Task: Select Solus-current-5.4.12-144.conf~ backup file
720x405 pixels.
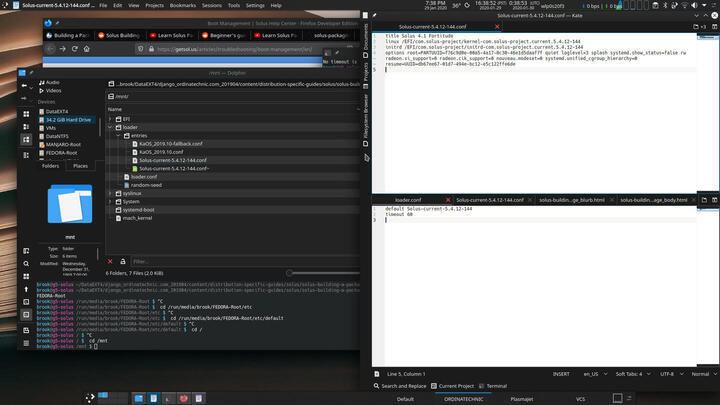Action: tap(174, 169)
